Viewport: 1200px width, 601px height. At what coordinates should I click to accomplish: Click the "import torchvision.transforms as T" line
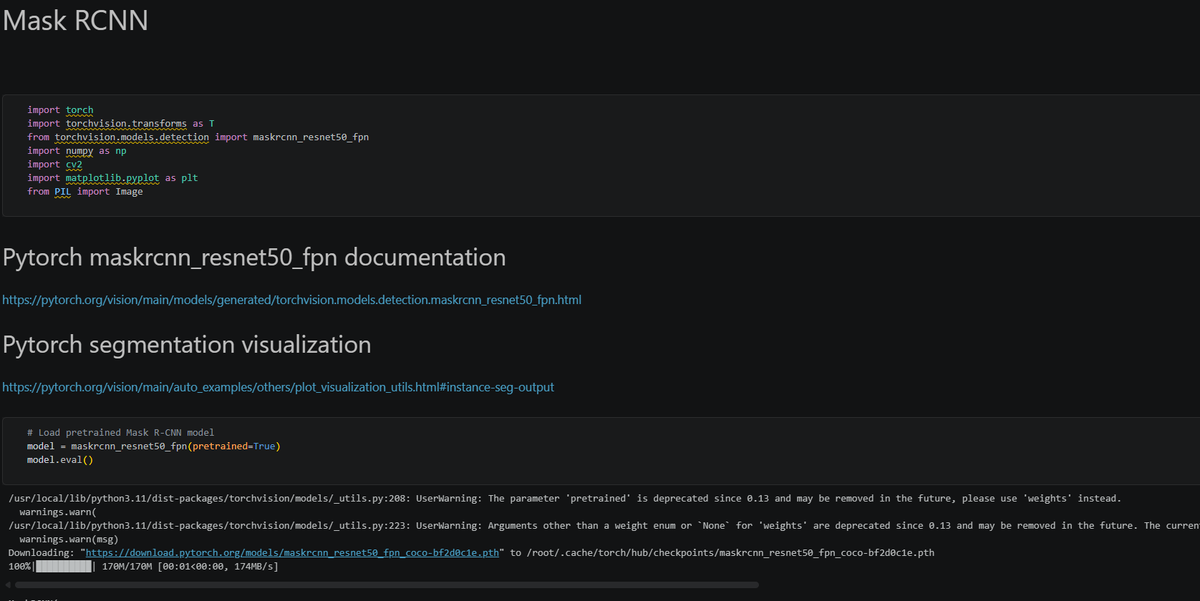pyautogui.click(x=121, y=123)
